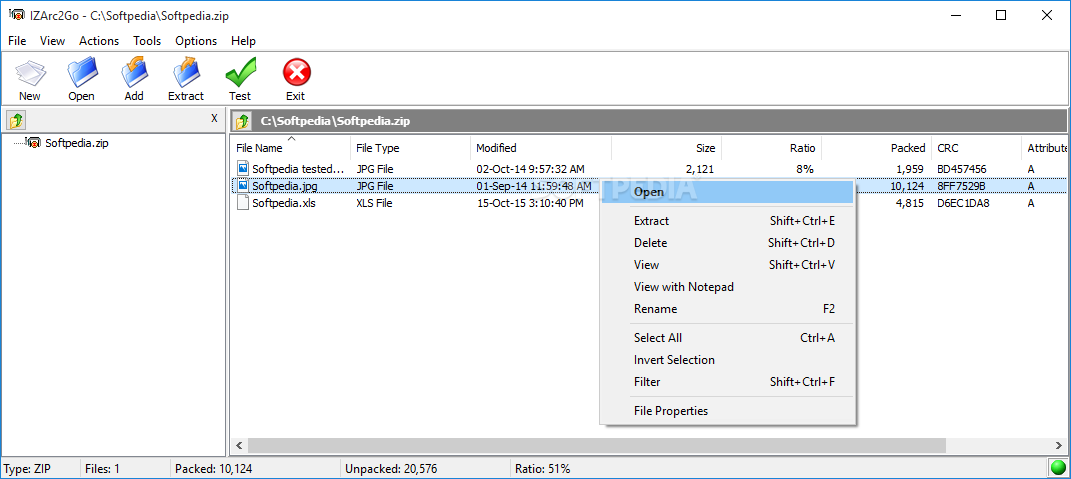This screenshot has width=1071, height=479.
Task: Select the Softpedia.zip tree node
Action: [76, 143]
